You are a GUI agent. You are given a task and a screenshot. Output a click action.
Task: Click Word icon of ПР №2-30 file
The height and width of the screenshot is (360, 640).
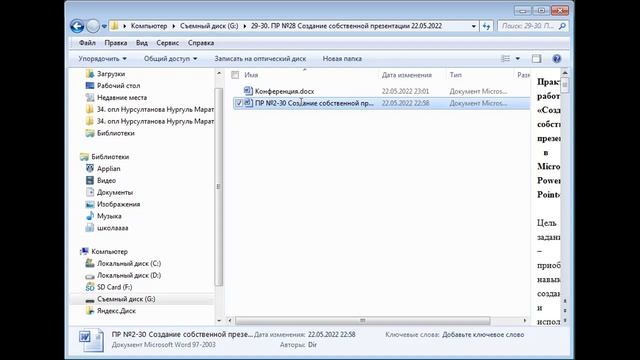pyautogui.click(x=248, y=103)
